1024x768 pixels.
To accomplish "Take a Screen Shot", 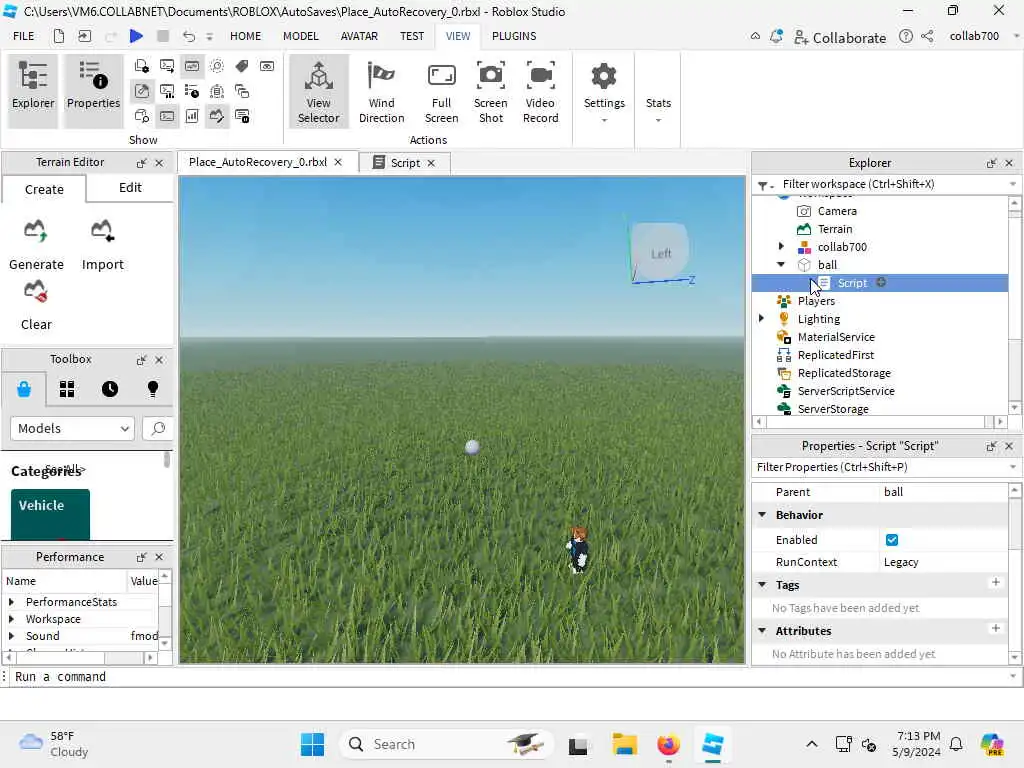I will click(x=490, y=91).
